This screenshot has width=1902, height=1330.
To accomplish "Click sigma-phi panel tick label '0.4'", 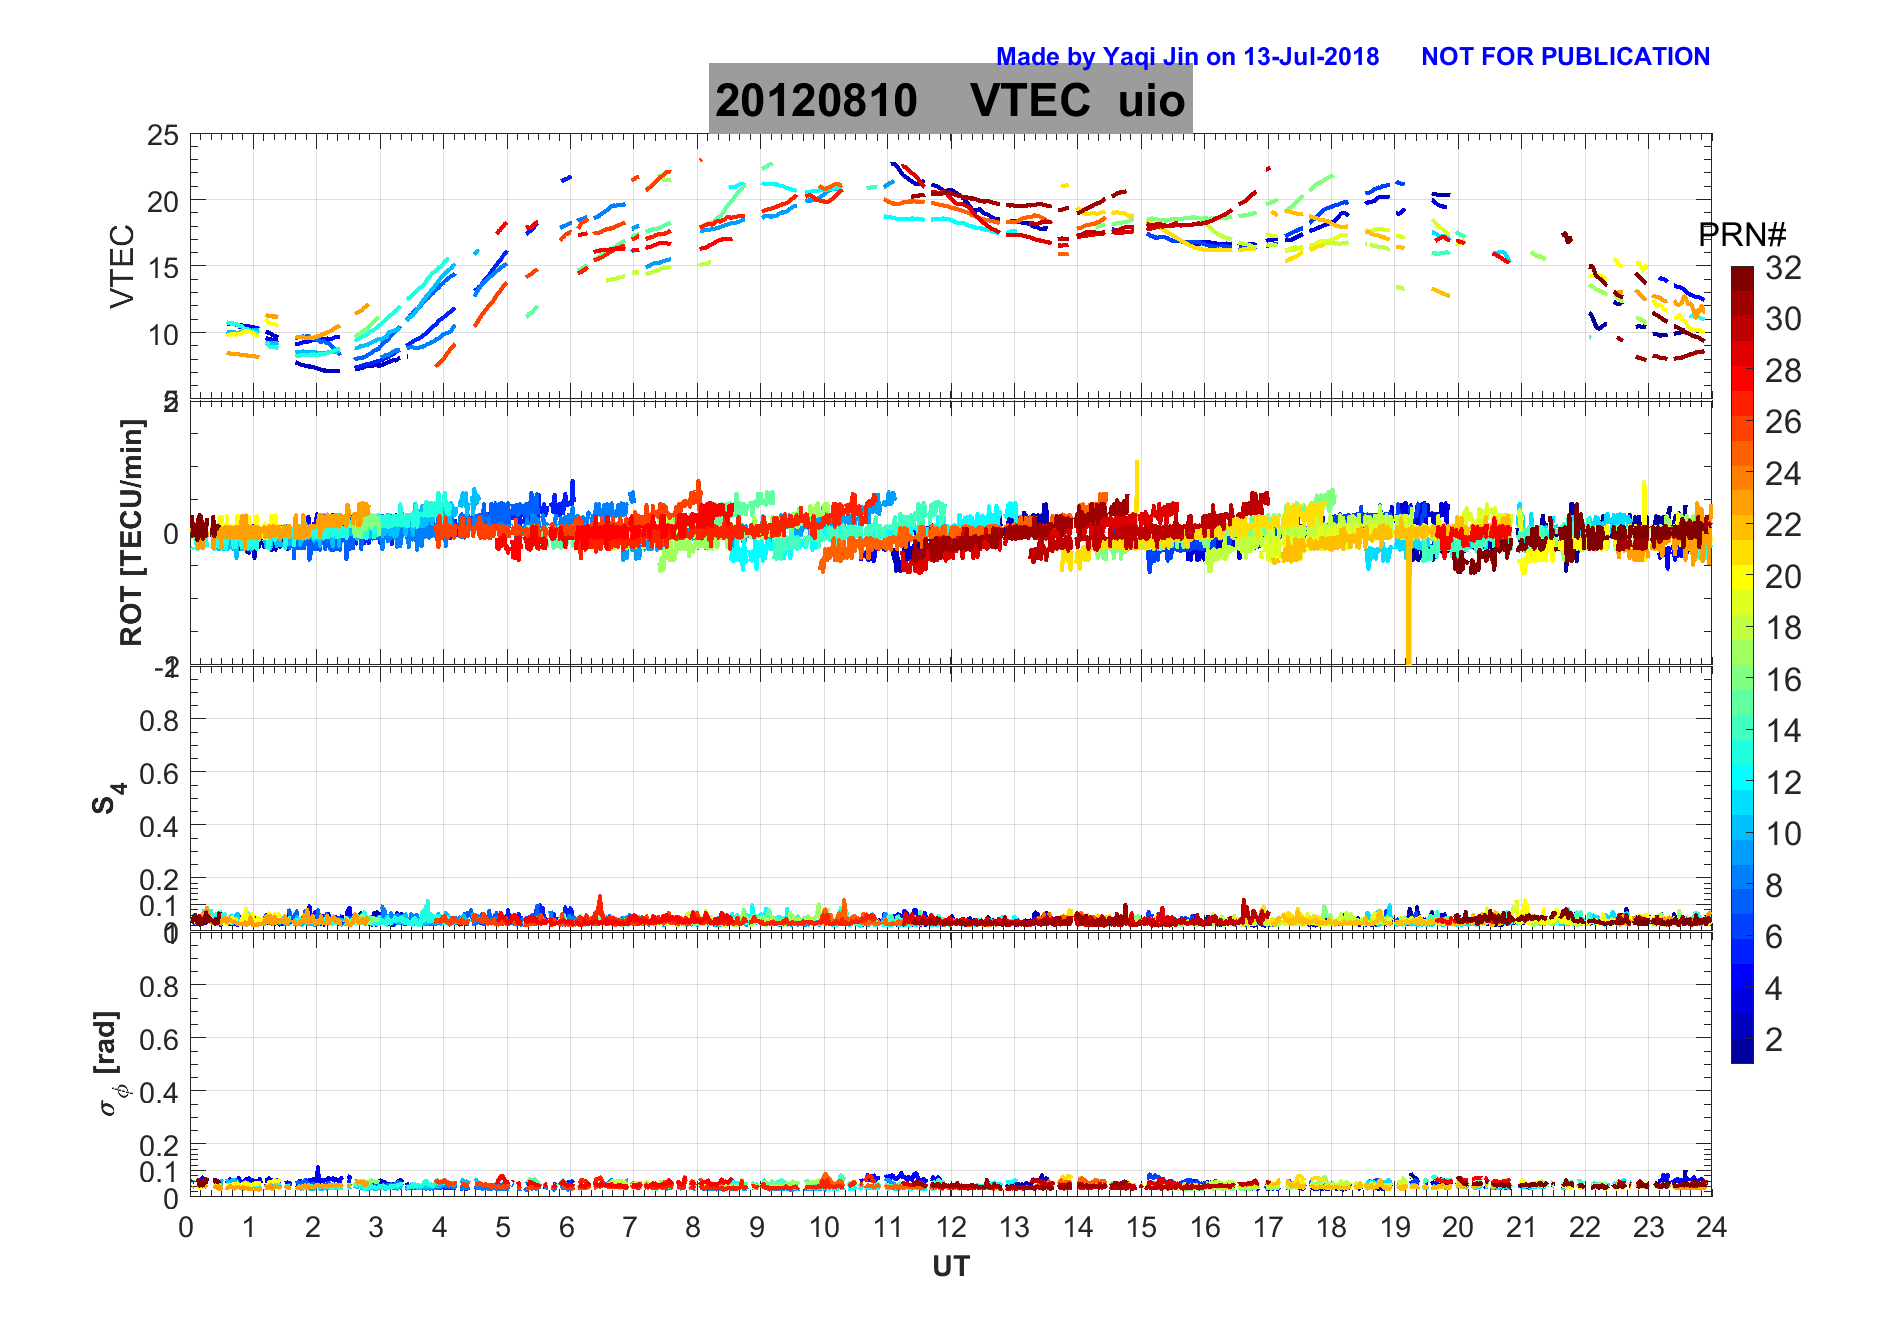I will pos(159,1093).
